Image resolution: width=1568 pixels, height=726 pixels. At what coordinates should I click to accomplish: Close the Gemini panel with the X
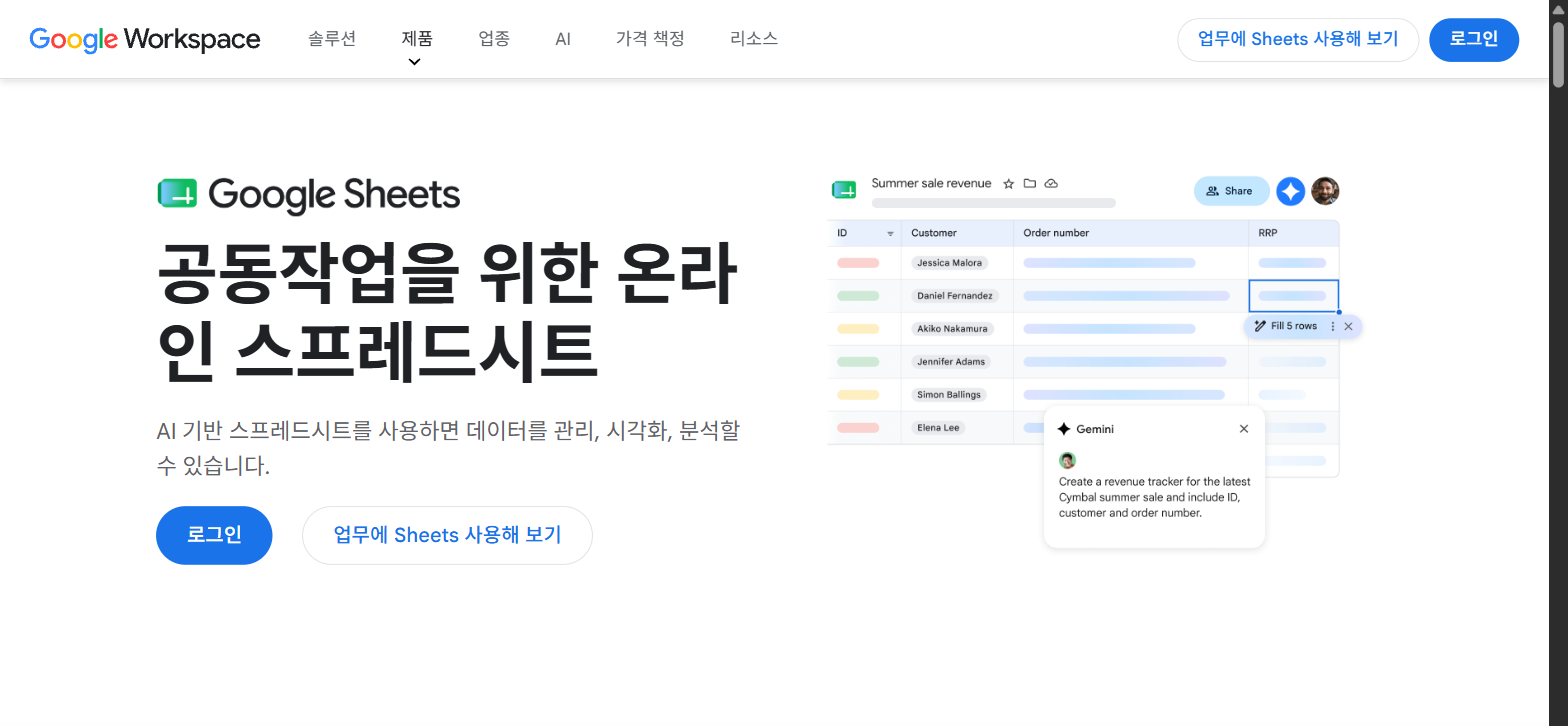(x=1244, y=429)
